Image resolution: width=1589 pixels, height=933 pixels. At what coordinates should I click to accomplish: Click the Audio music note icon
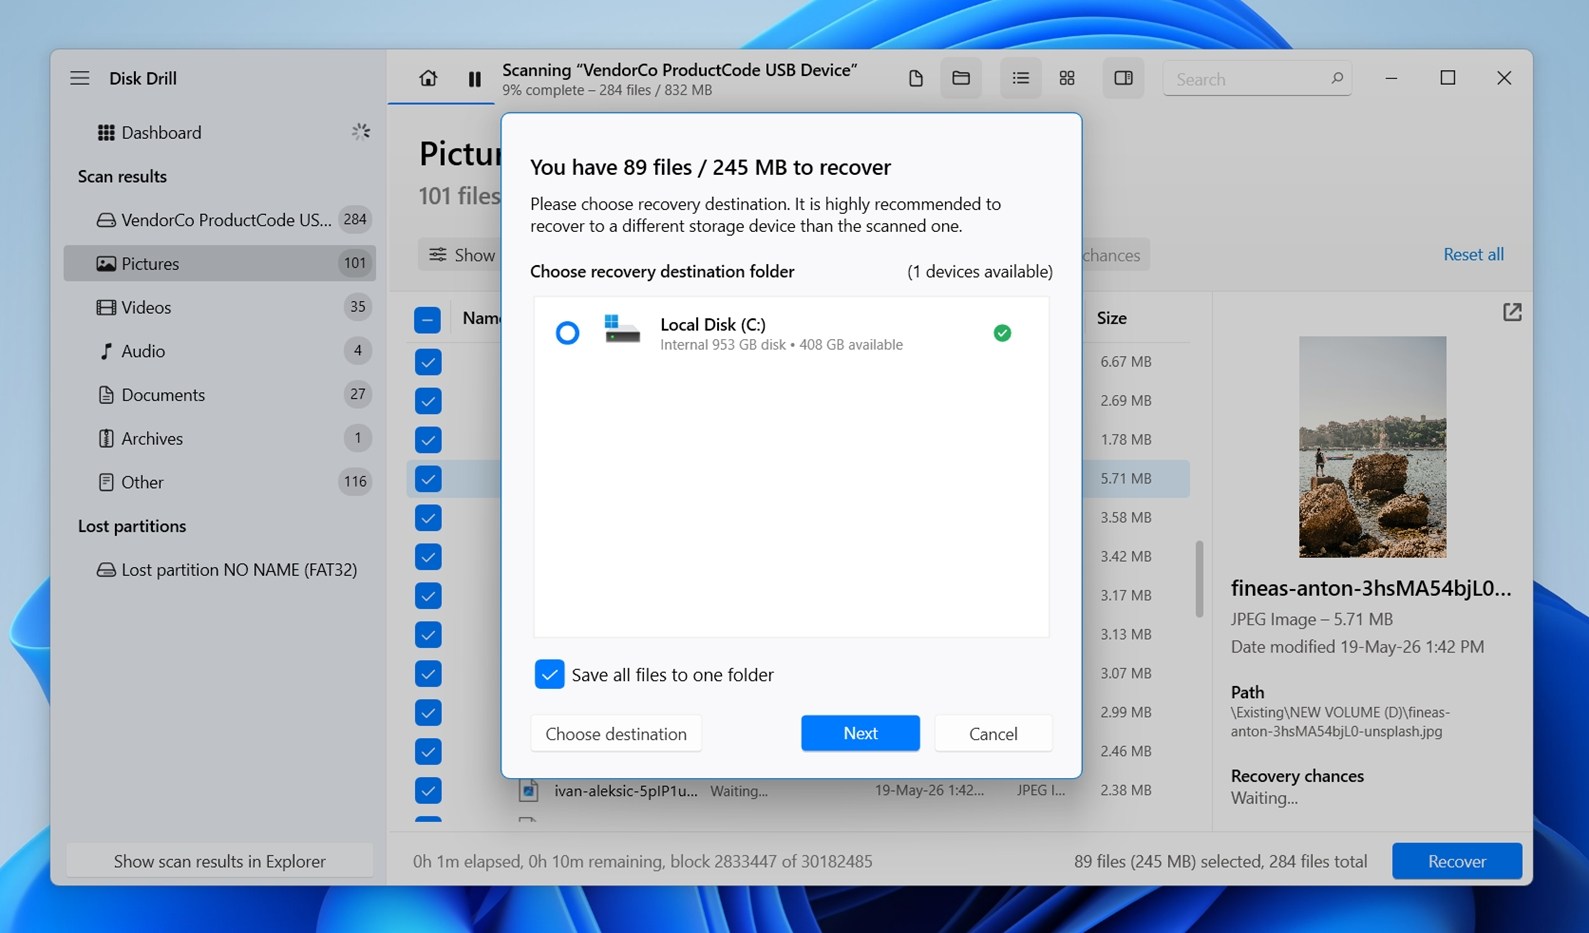coord(106,351)
